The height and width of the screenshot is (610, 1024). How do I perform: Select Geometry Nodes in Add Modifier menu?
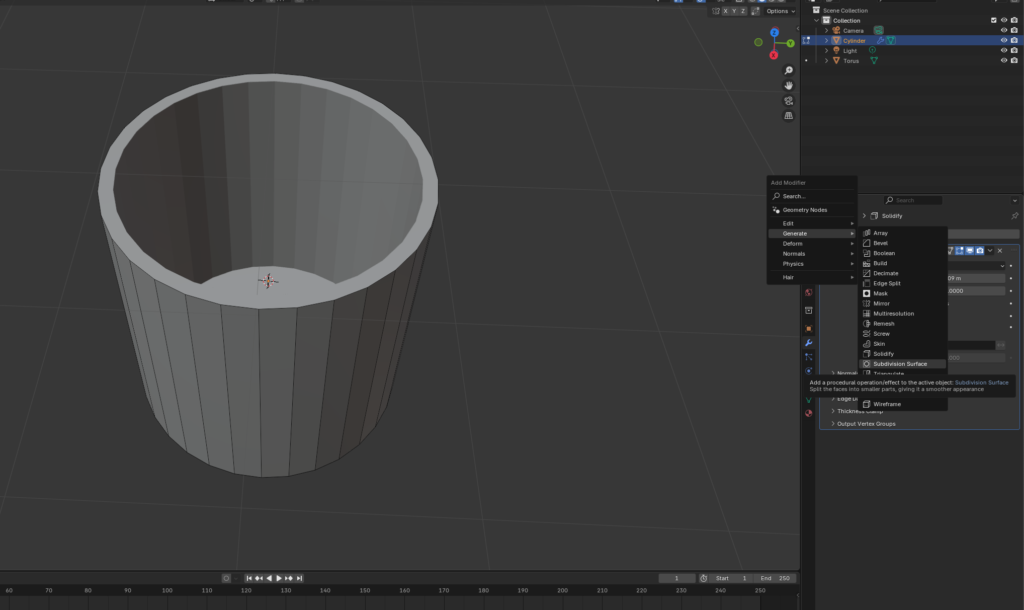(804, 210)
